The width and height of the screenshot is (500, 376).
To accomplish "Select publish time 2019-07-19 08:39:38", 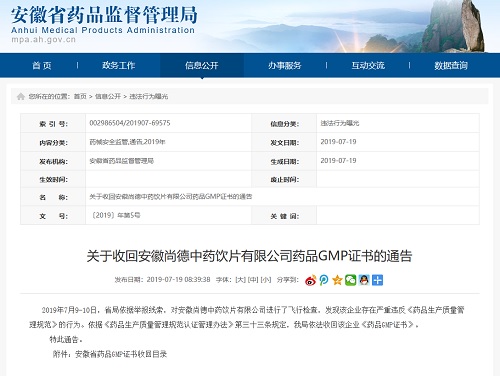I will 178,280.
